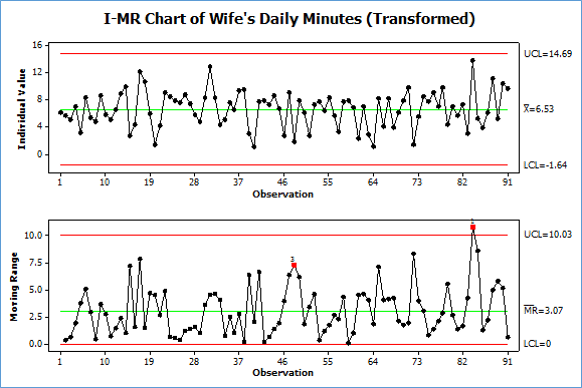Click the y-axis tick '10.0' on Moving Range chart
The width and height of the screenshot is (582, 388).
34,235
